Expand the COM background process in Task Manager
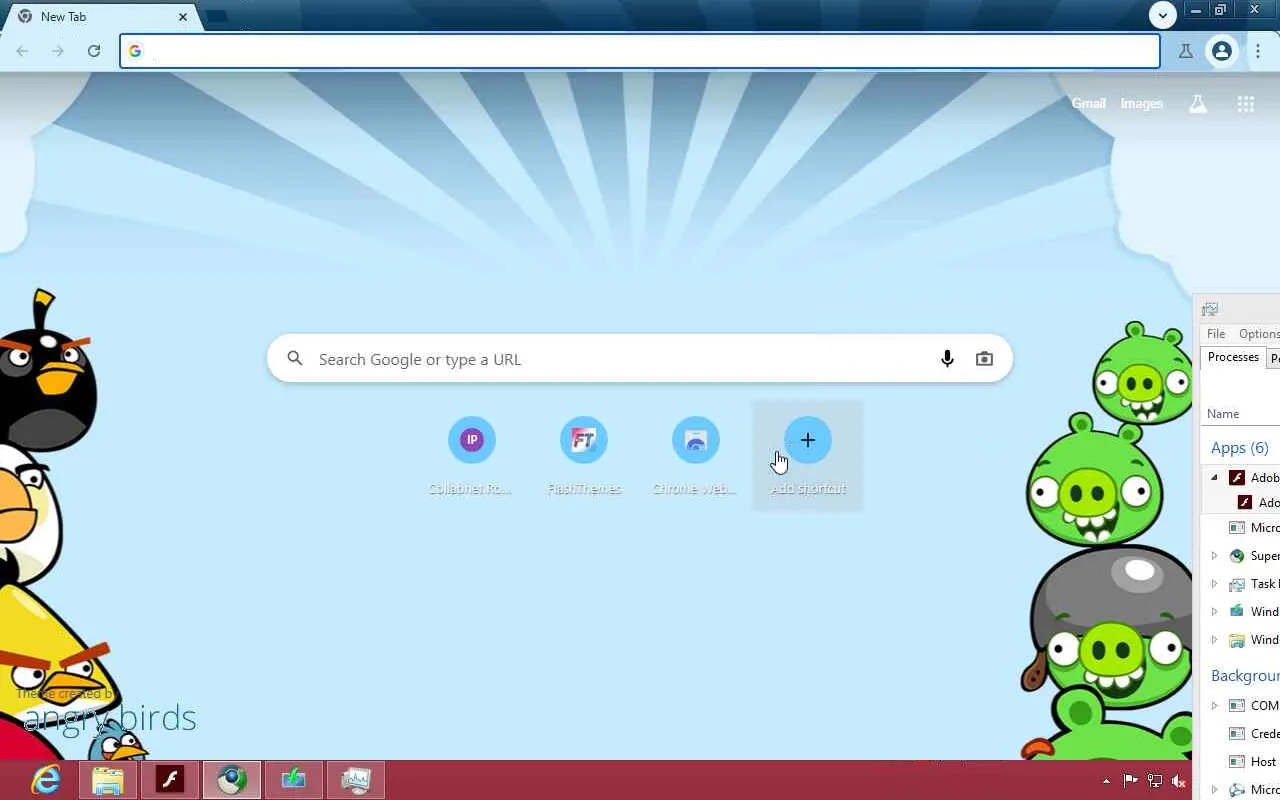Image resolution: width=1280 pixels, height=800 pixels. click(1214, 706)
